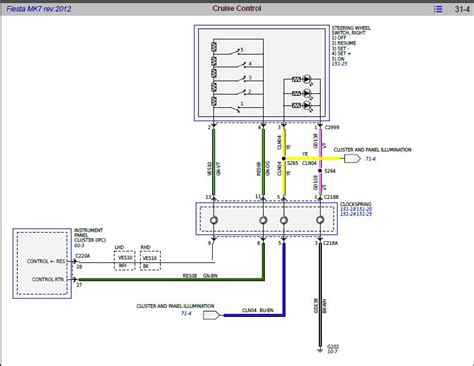Open page 71-4 under lower Cluster Illumination label
The width and height of the screenshot is (474, 366).
[x=186, y=313]
